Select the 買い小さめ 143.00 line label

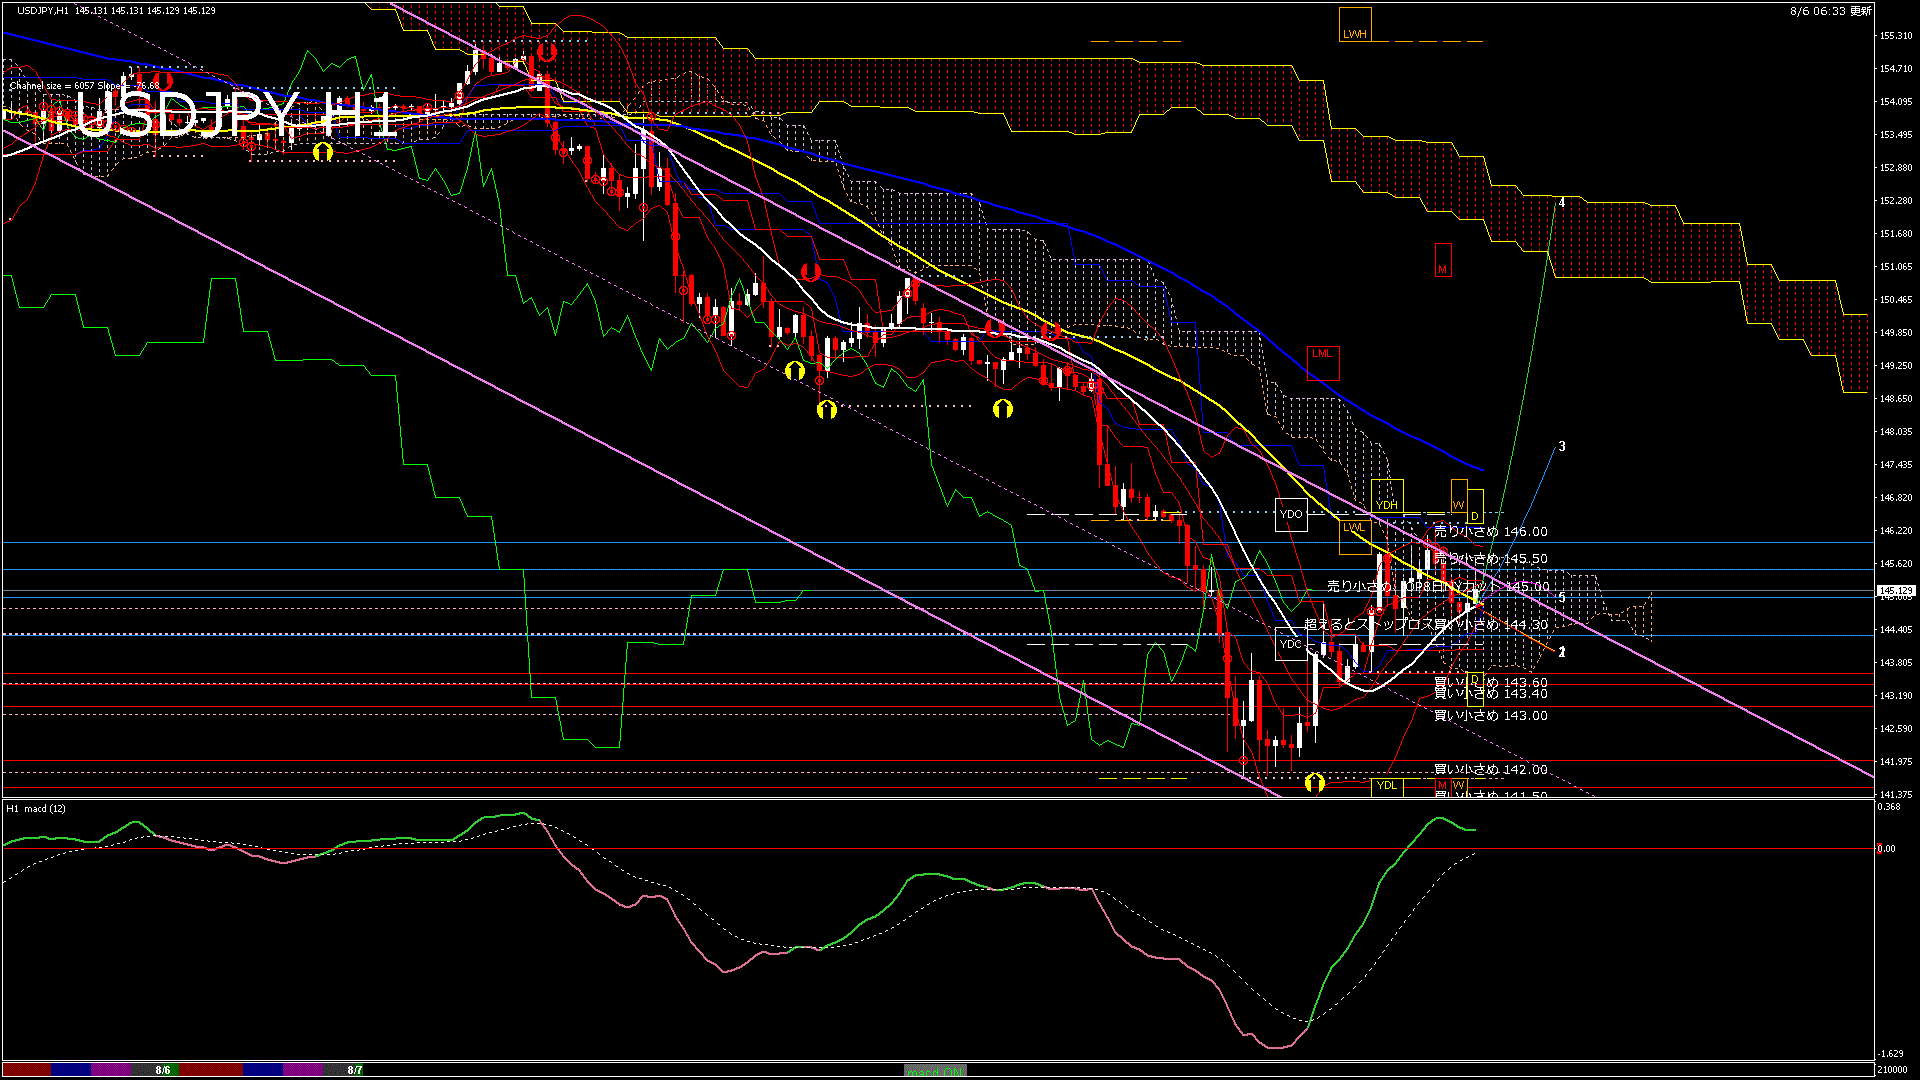(x=1490, y=716)
